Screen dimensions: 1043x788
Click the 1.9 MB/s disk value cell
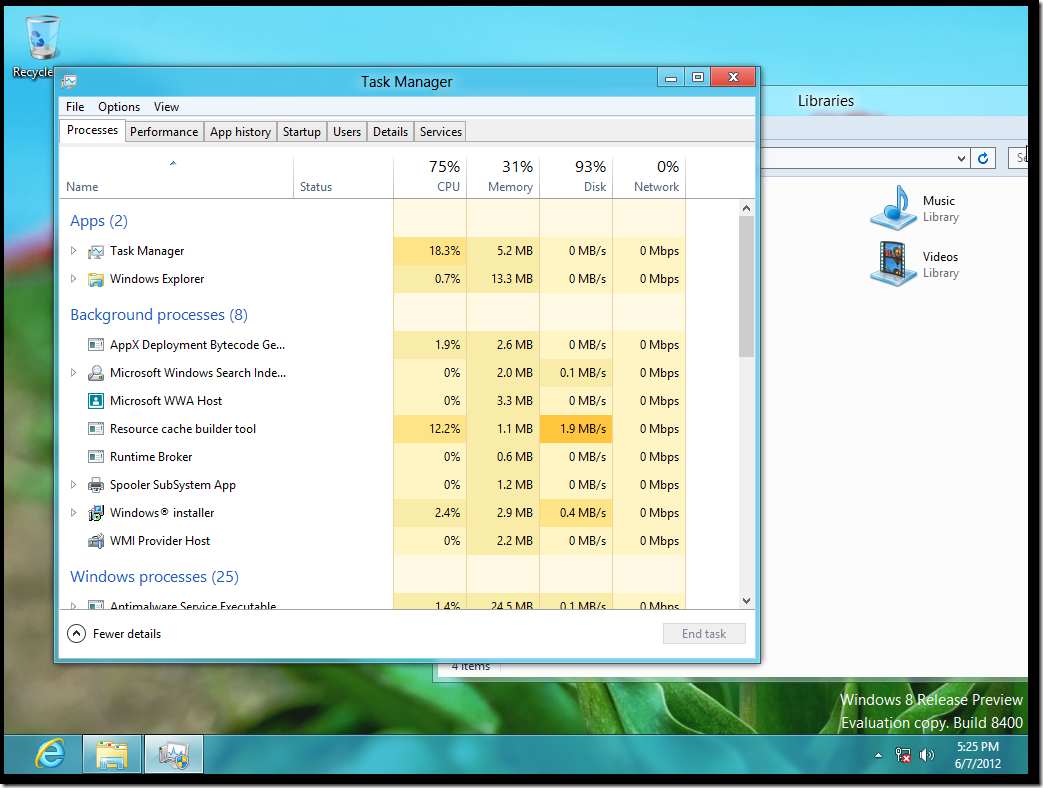(576, 429)
